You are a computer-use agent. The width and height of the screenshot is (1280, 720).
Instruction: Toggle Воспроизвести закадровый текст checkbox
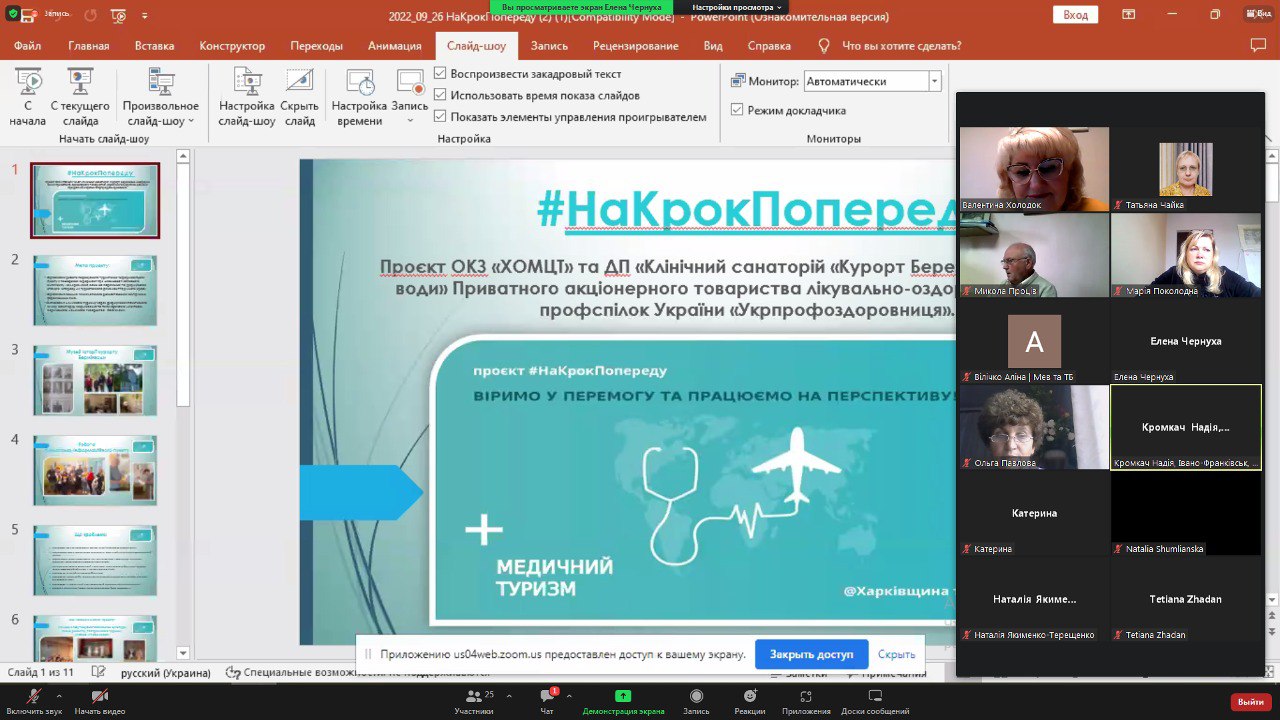(440, 74)
